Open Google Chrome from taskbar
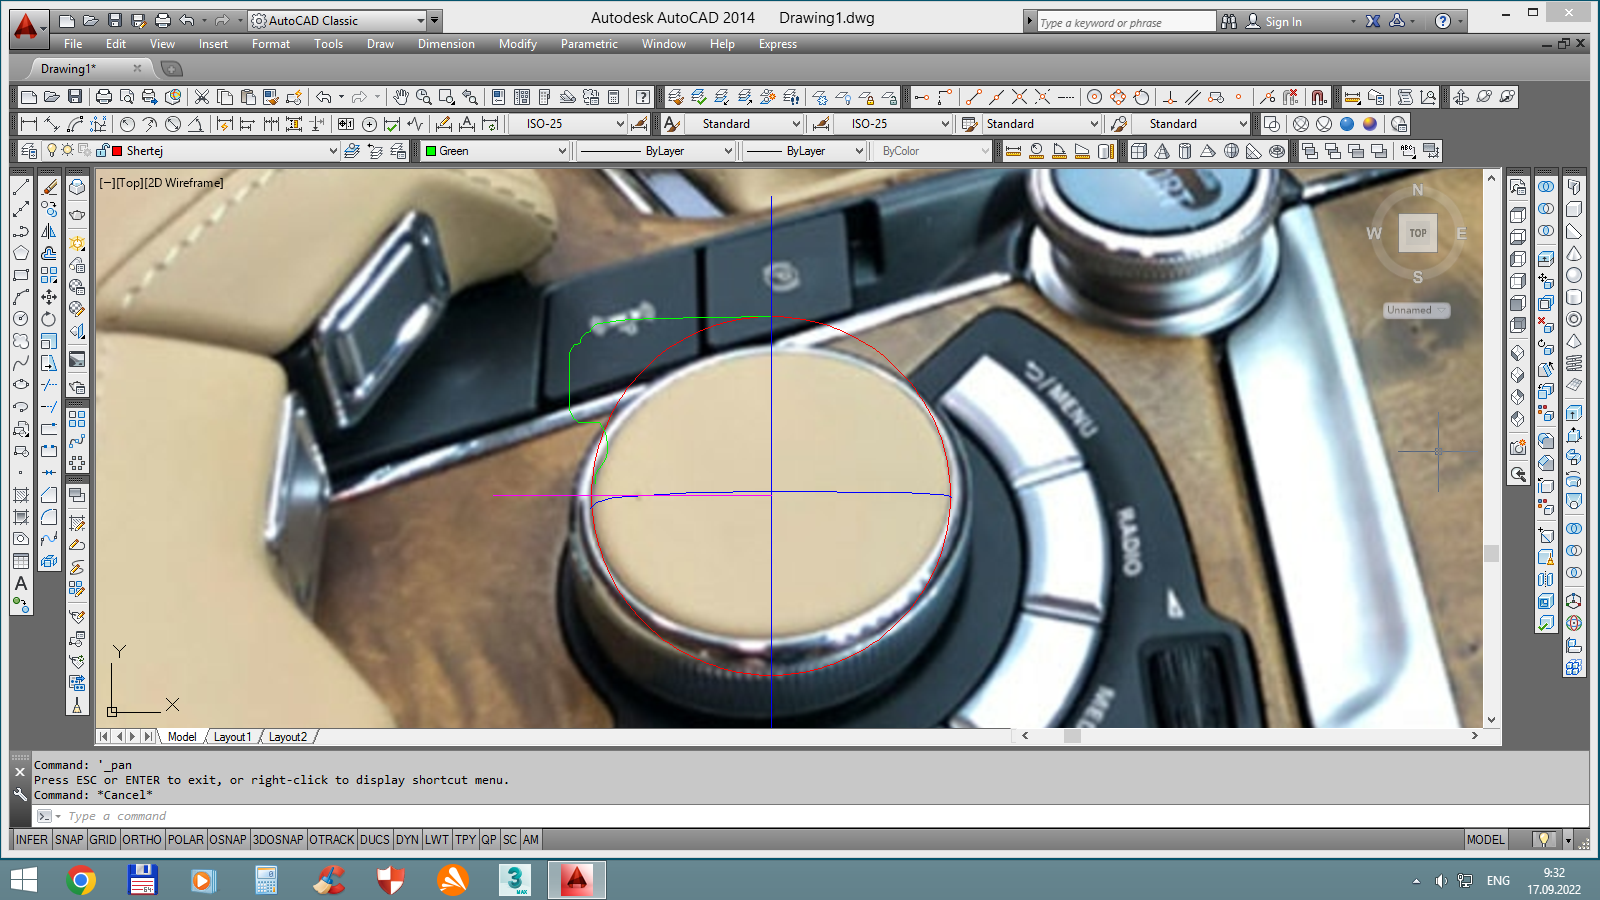Viewport: 1600px width, 900px height. tap(81, 880)
